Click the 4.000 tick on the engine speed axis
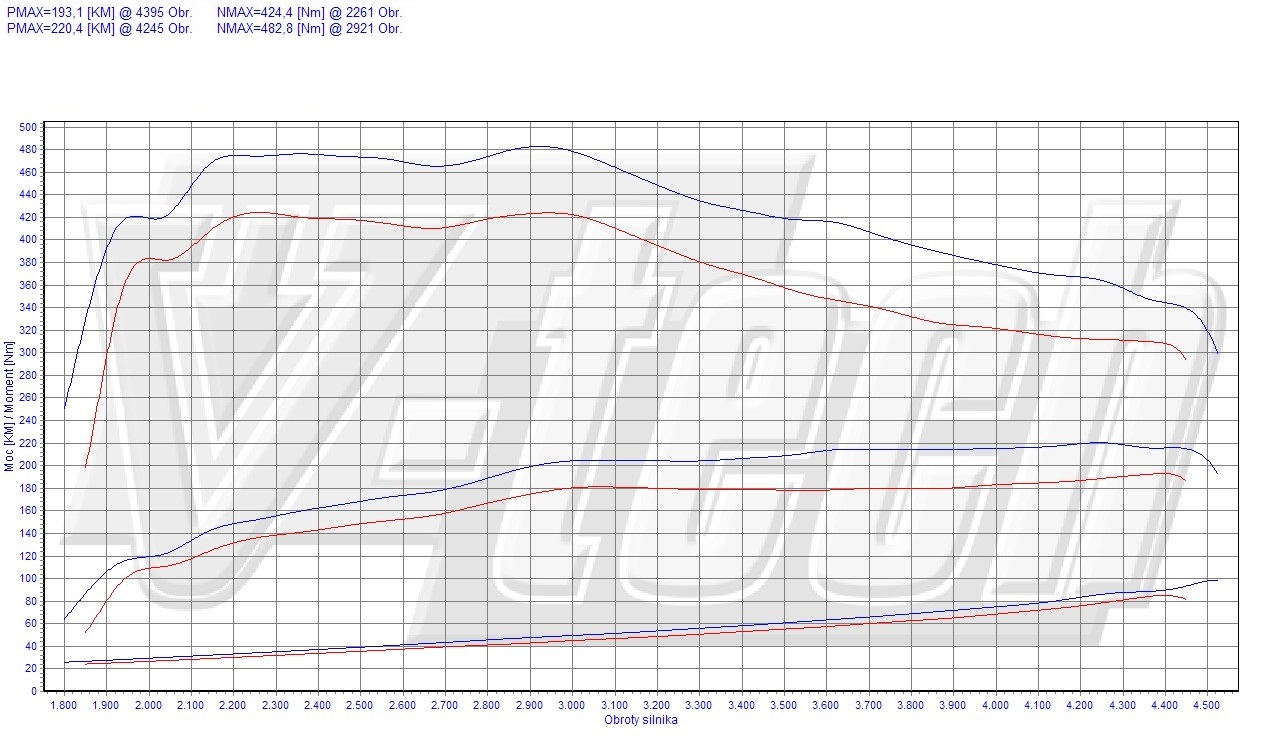The height and width of the screenshot is (742, 1264). click(x=996, y=706)
